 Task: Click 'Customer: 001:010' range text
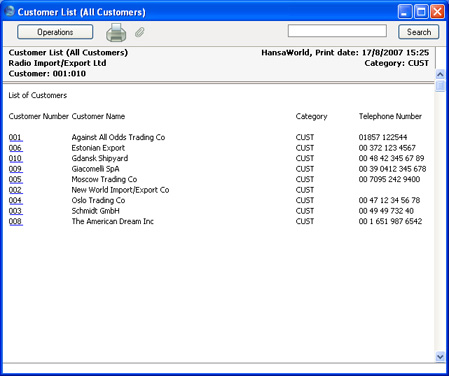[x=47, y=74]
